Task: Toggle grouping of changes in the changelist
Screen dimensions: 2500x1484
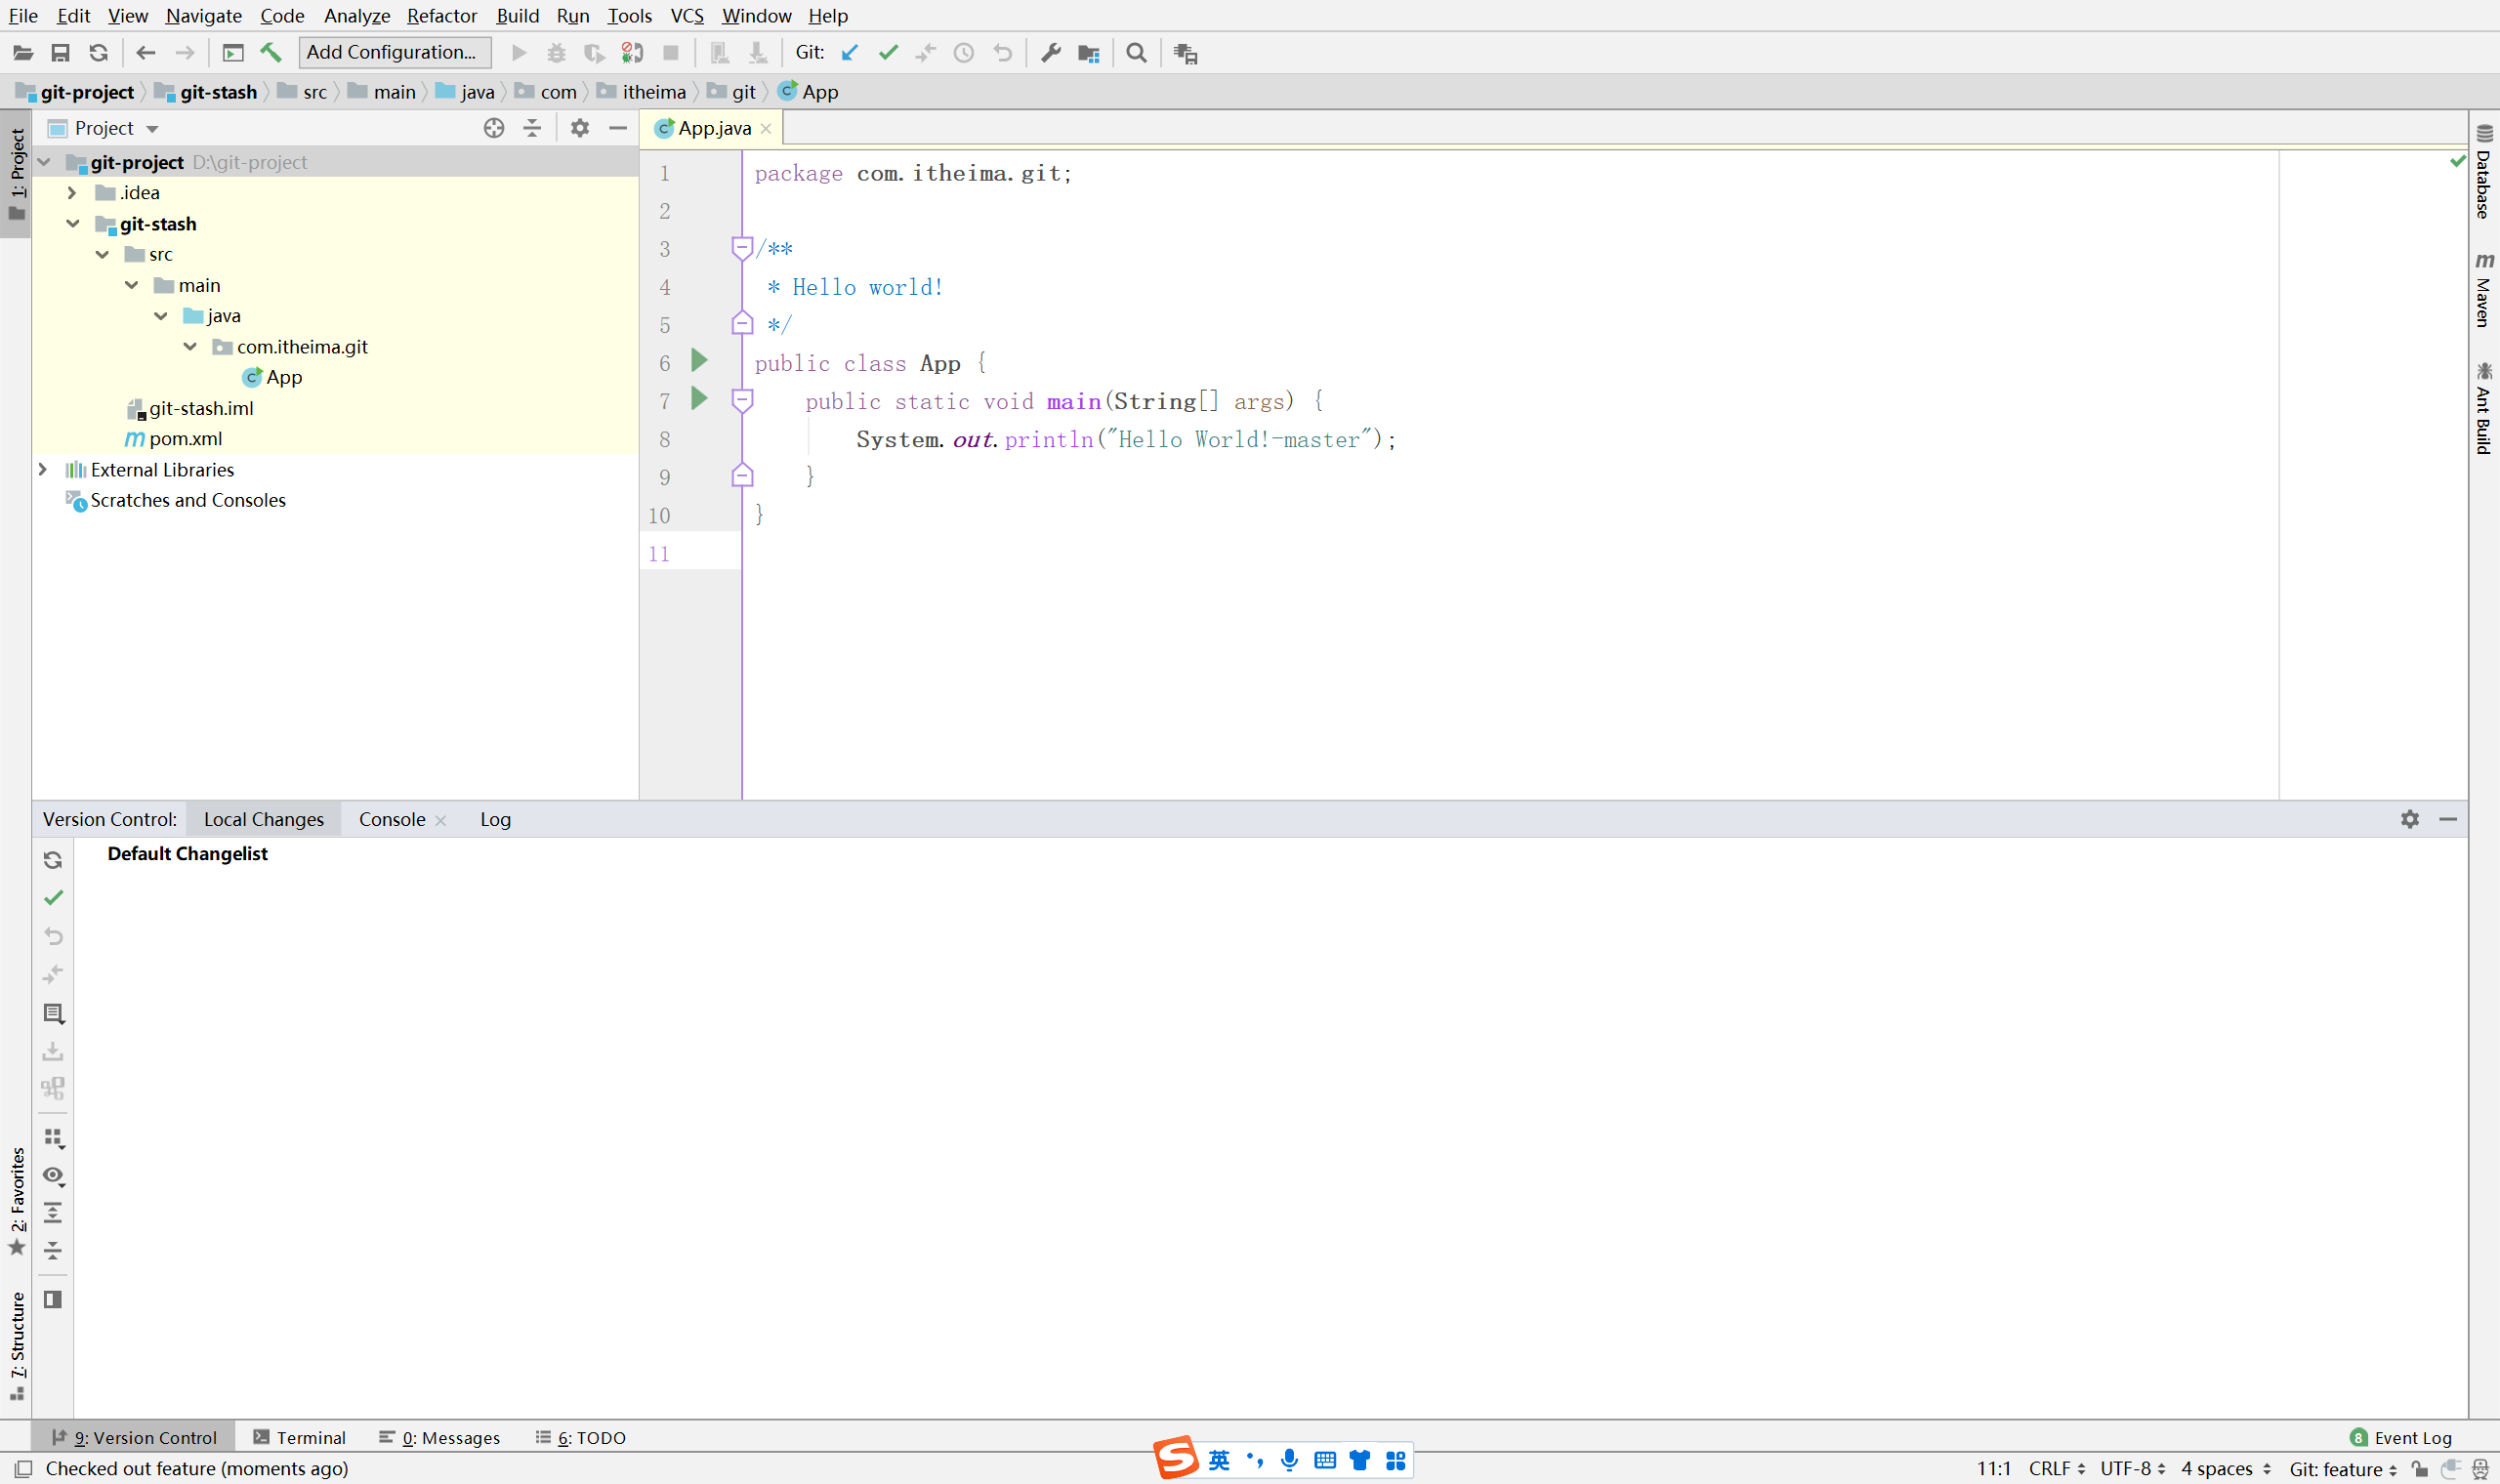Action: 53,1139
